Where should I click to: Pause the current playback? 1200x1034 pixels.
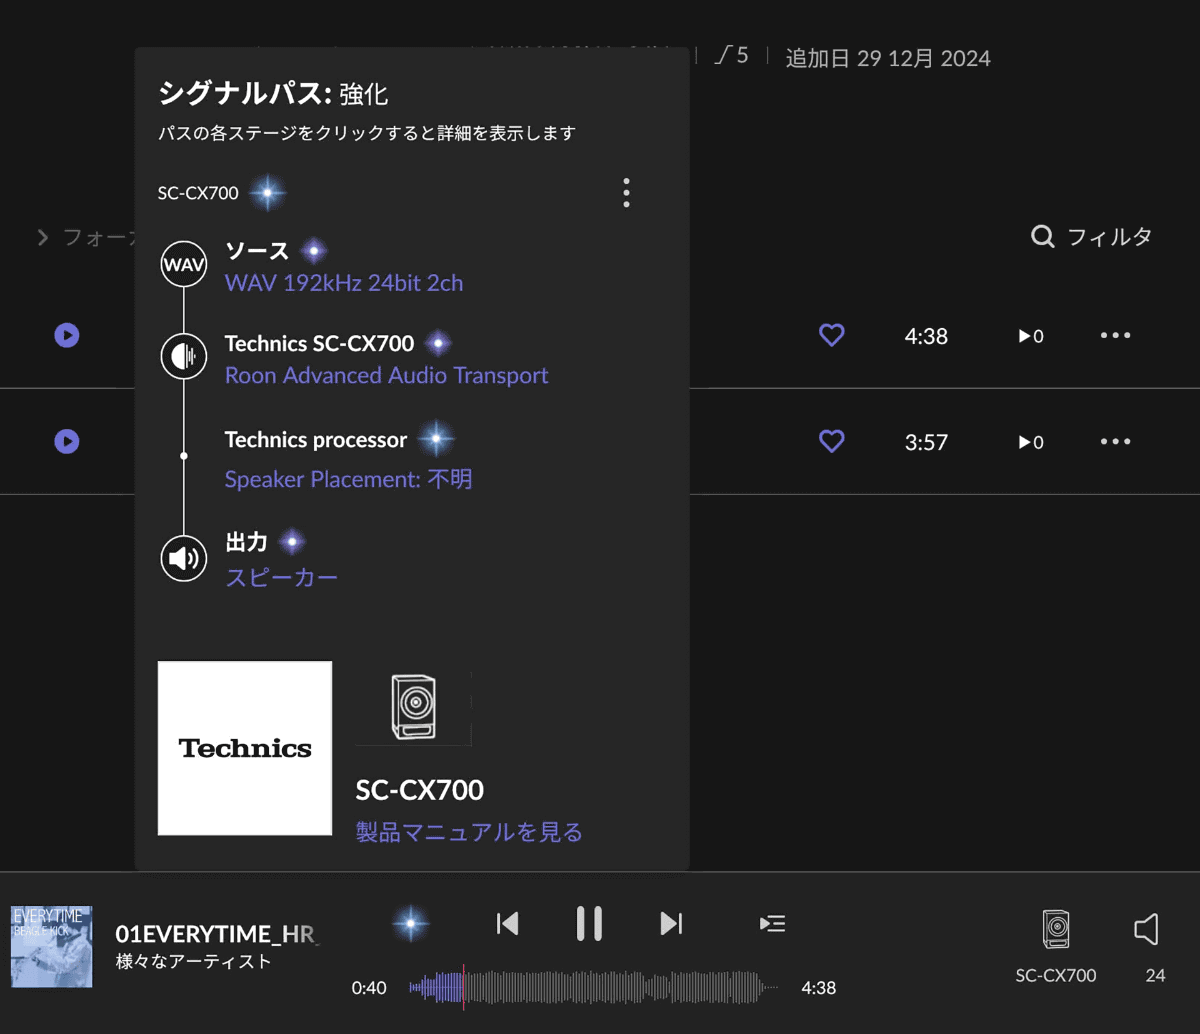(589, 923)
